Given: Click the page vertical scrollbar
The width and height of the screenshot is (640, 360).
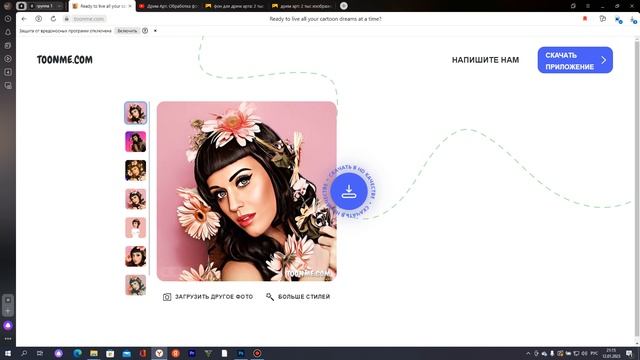Looking at the screenshot, I should click(x=637, y=188).
